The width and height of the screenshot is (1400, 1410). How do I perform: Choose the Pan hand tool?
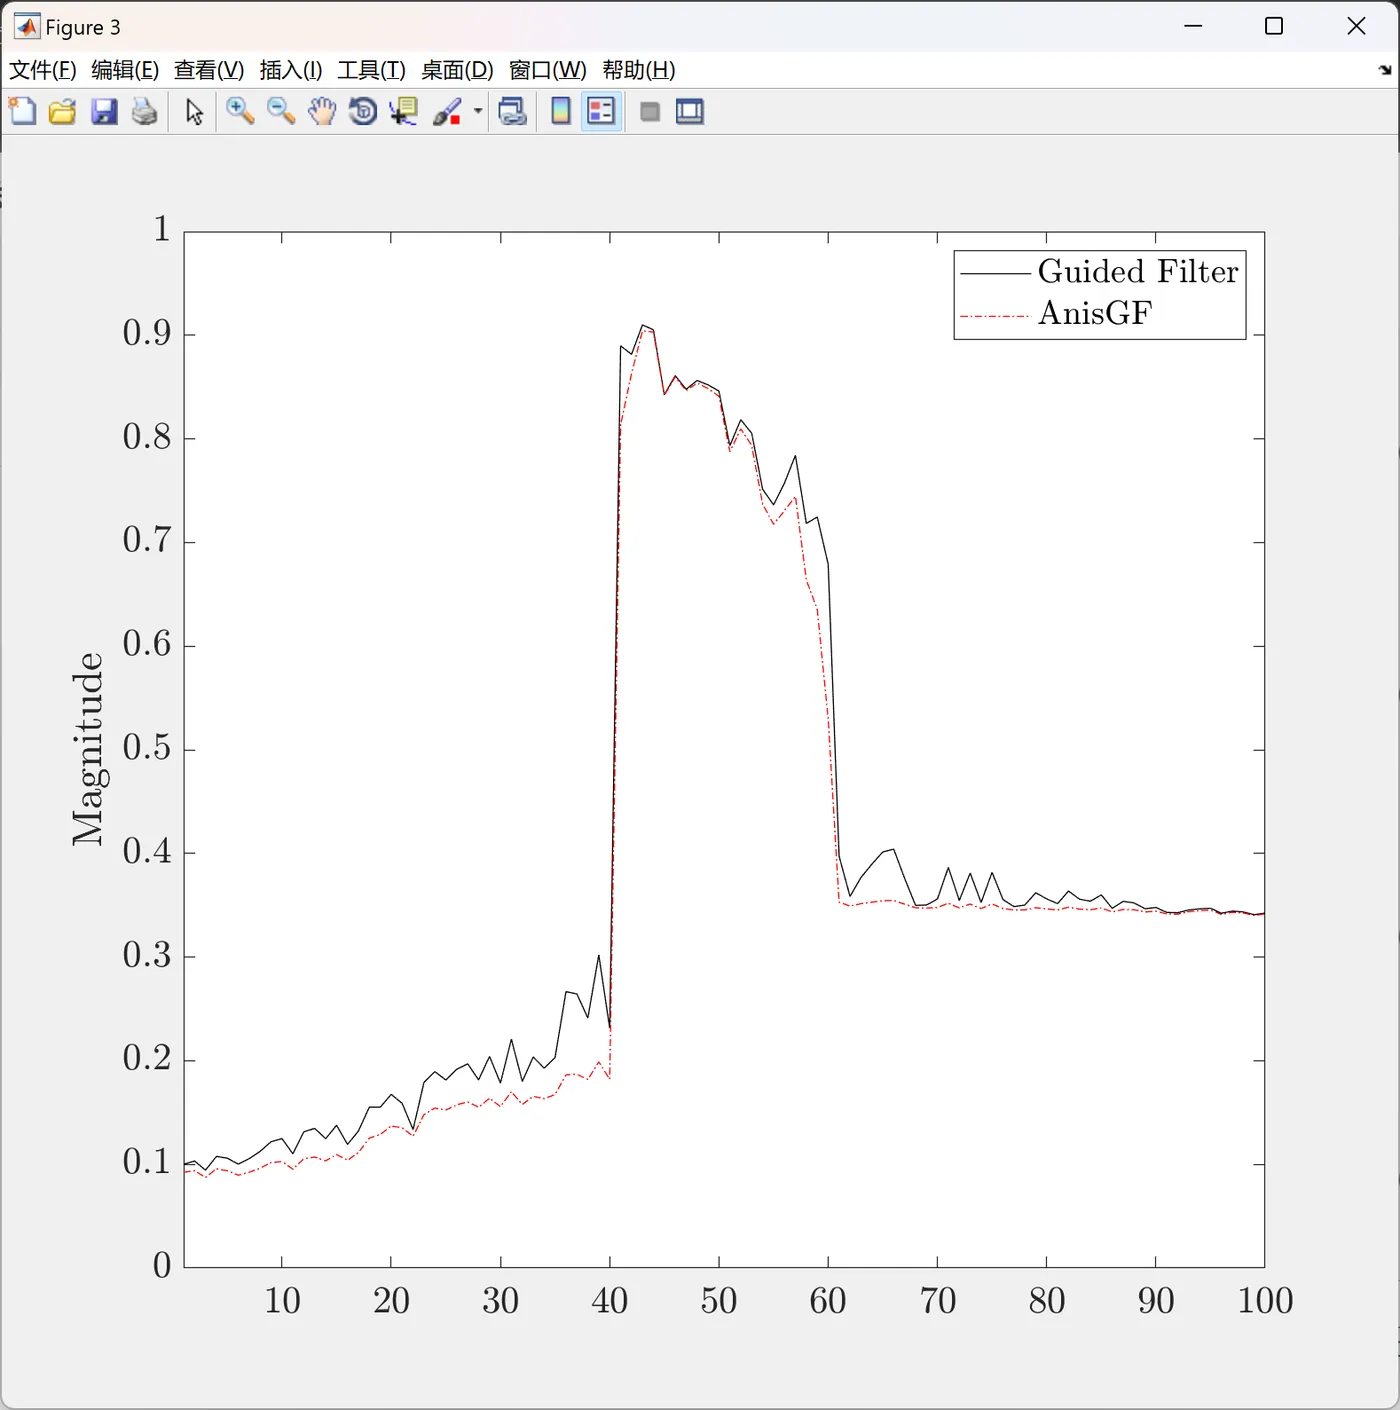click(322, 111)
